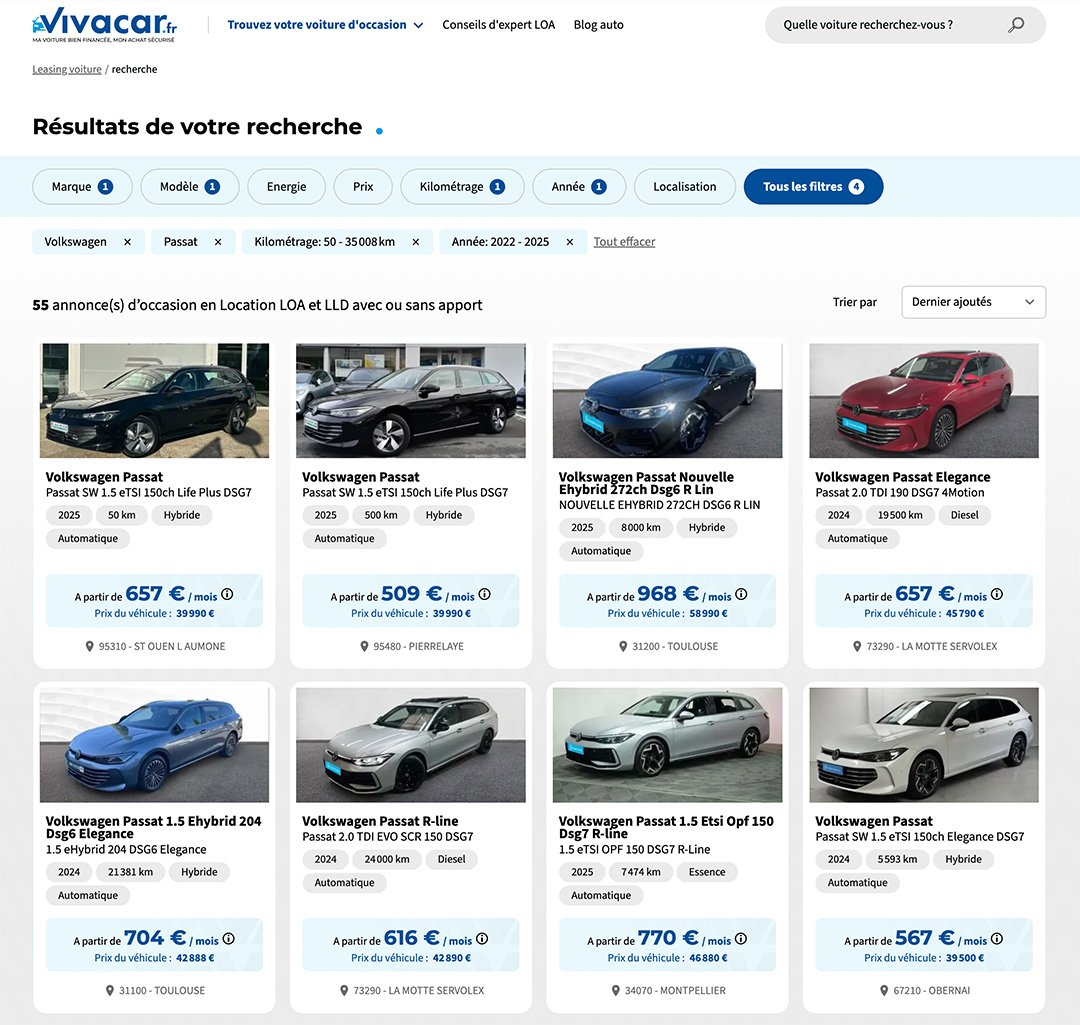The height and width of the screenshot is (1025, 1080).
Task: Open info icon beside 968 € price
Action: click(x=741, y=594)
